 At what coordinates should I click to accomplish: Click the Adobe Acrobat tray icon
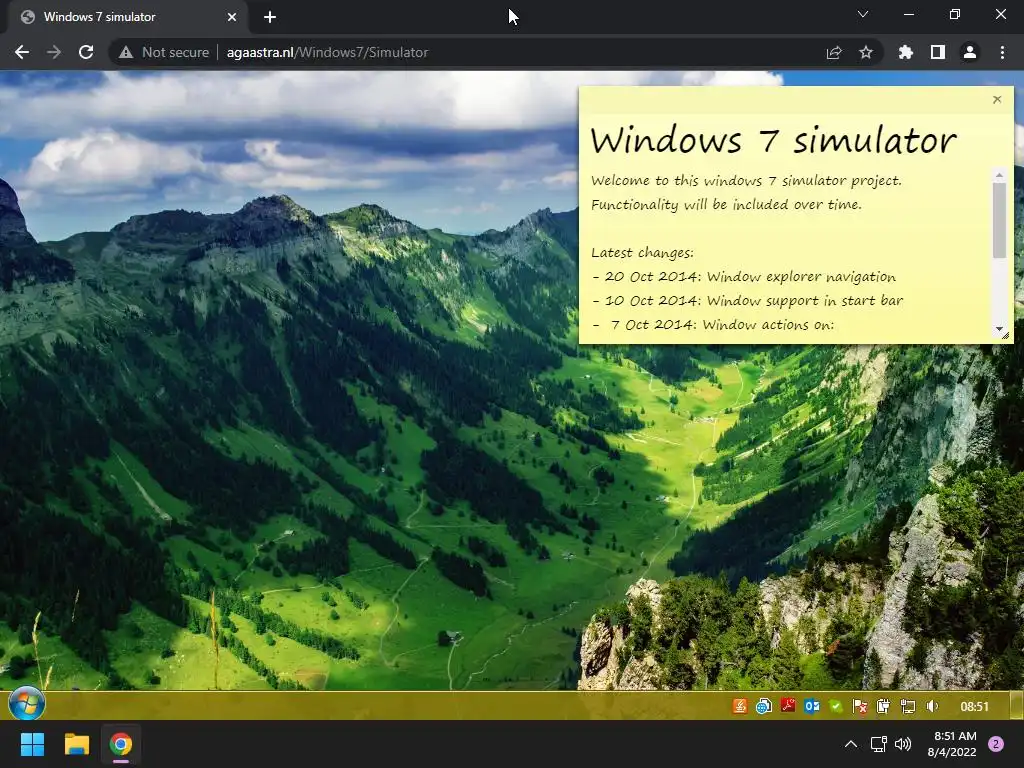(x=788, y=706)
